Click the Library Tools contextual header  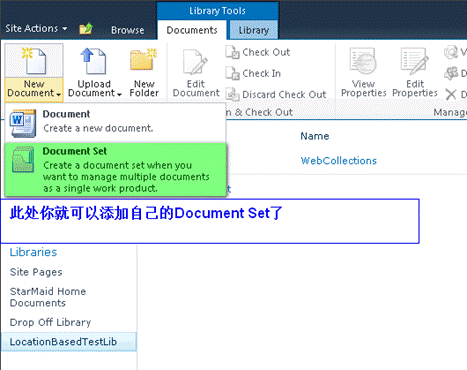(x=217, y=11)
